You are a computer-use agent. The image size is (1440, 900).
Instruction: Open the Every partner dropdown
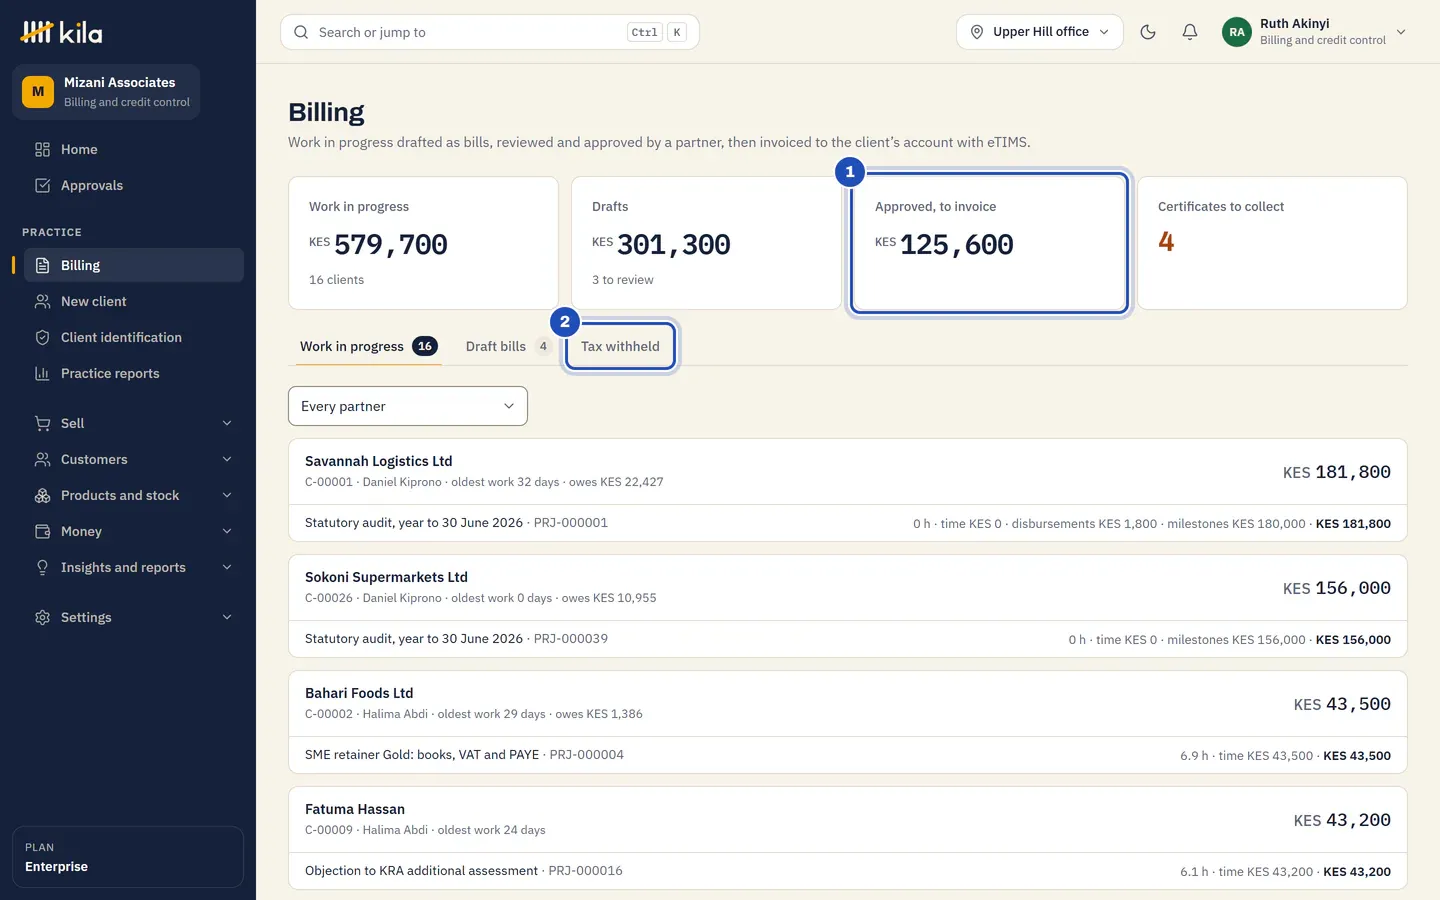pos(408,406)
